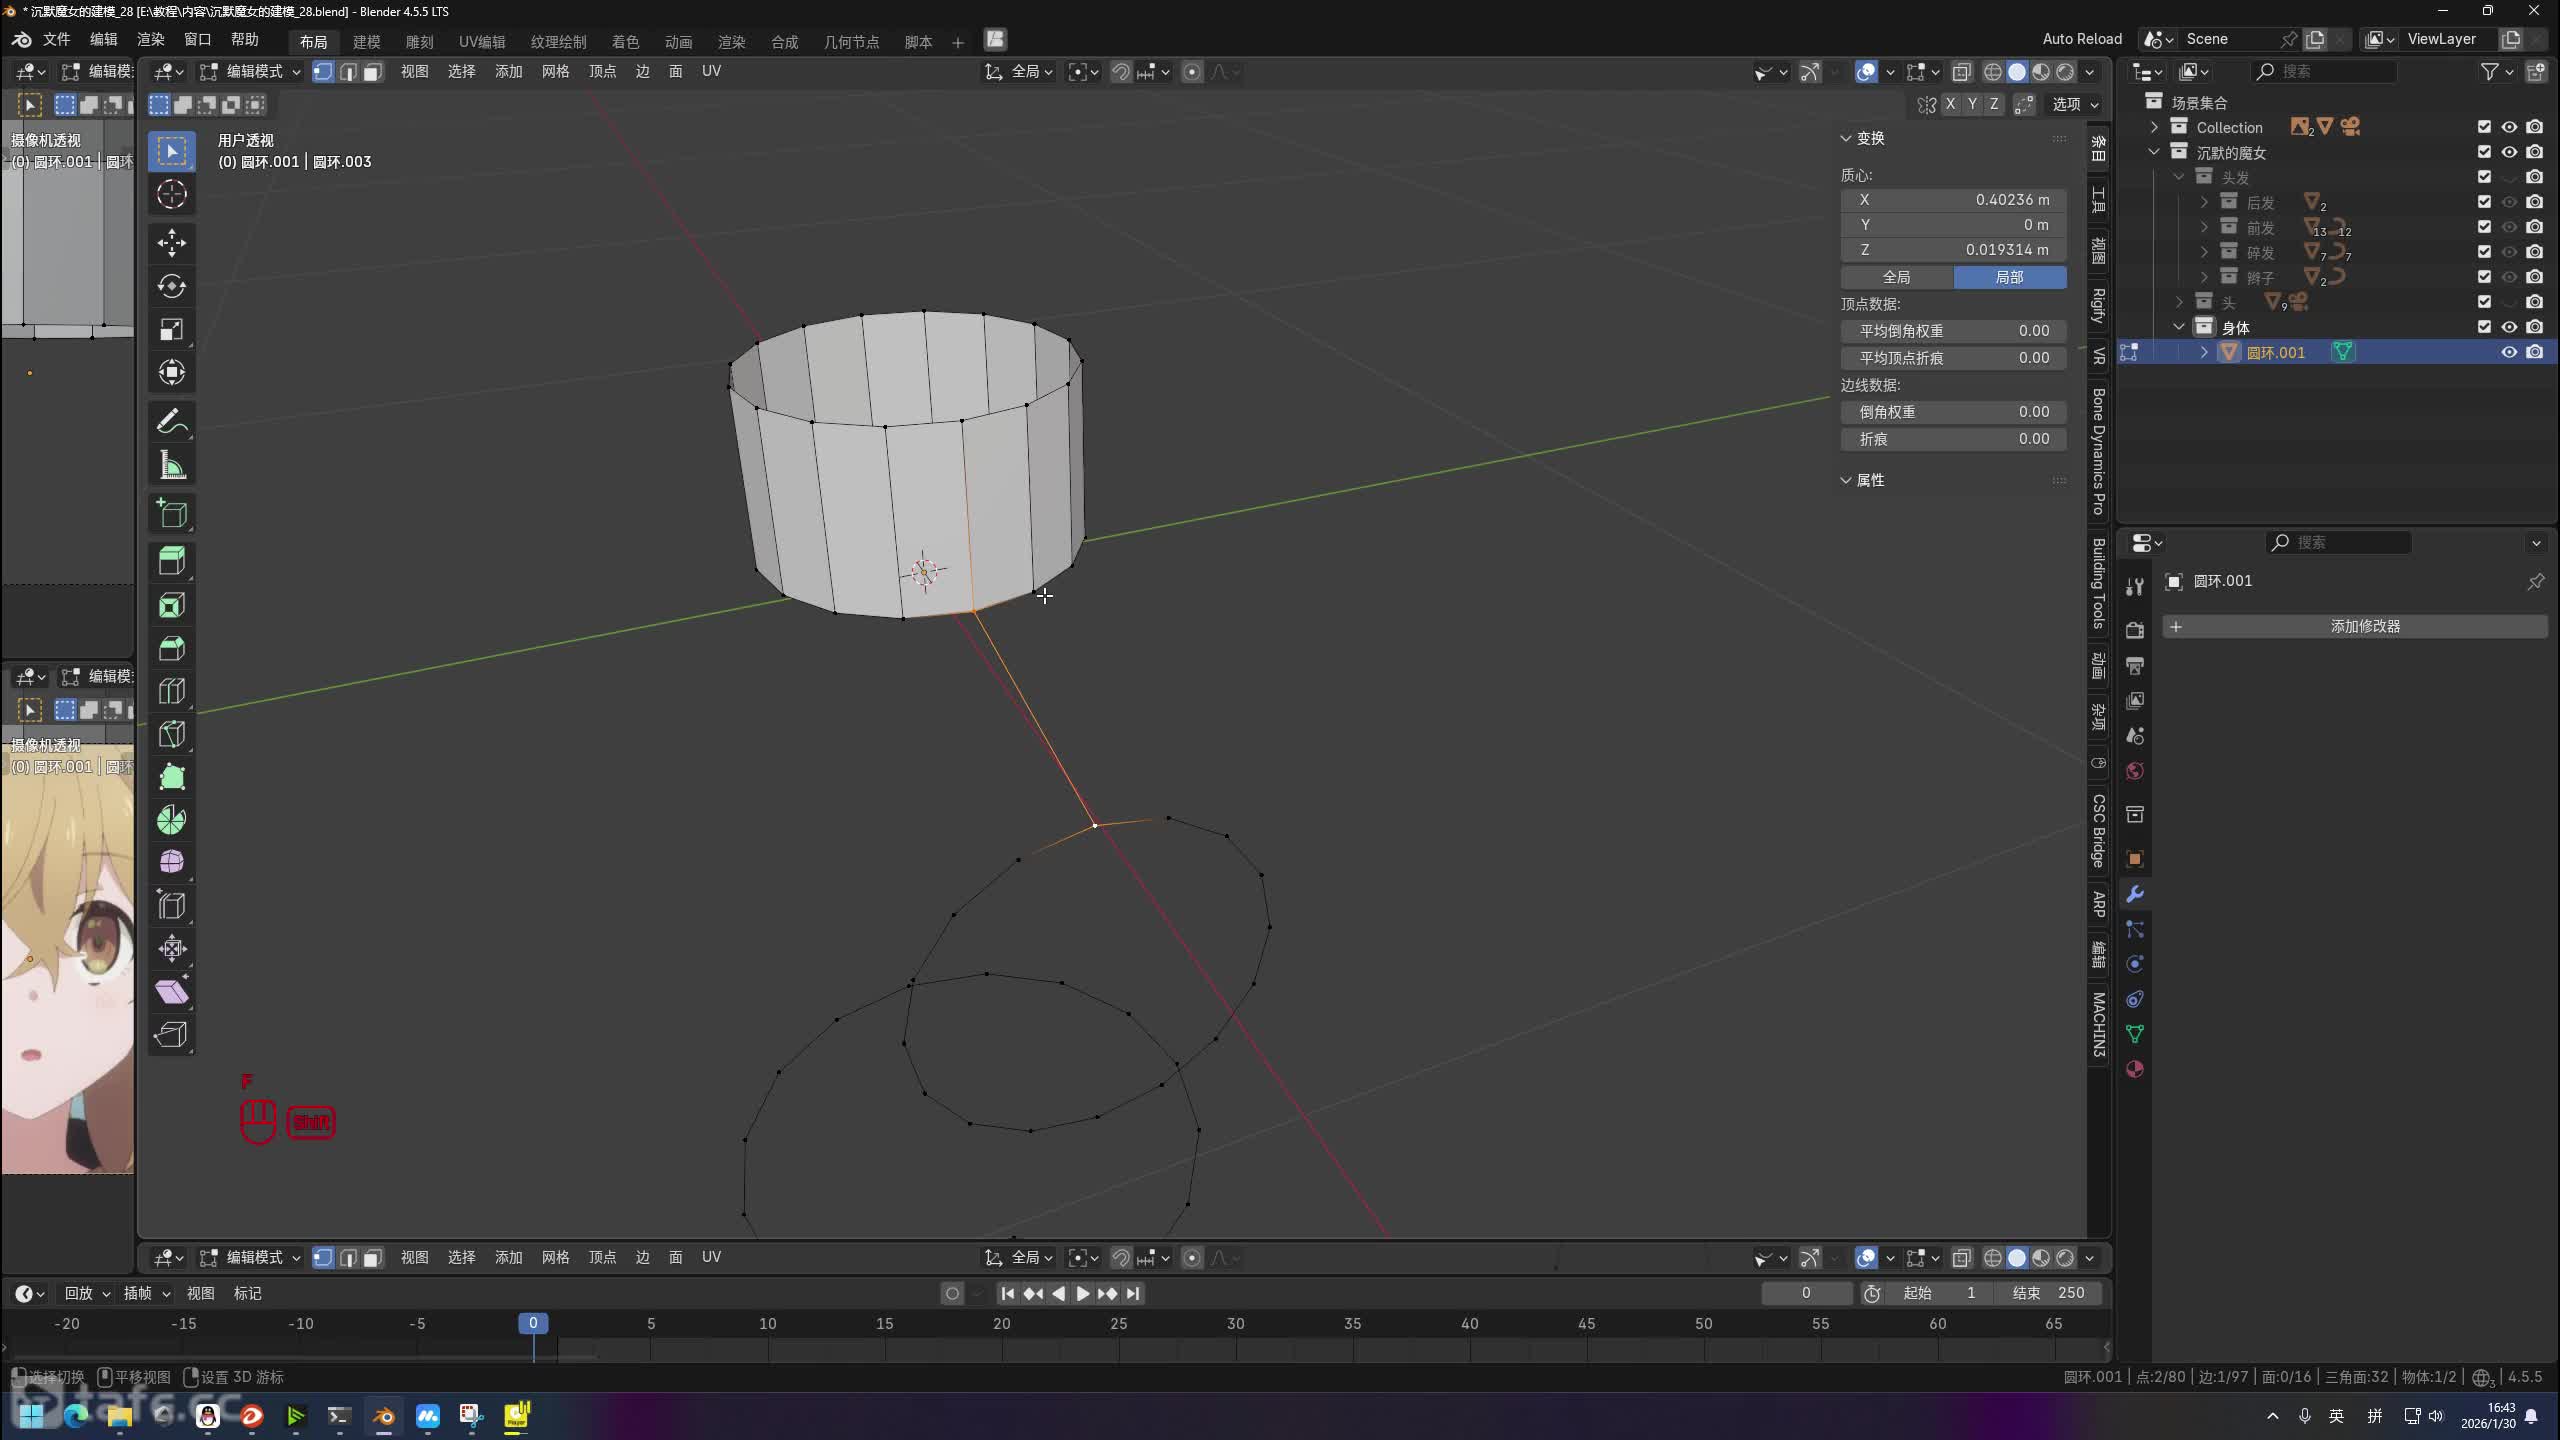Screen dimensions: 2560x1440
Task: Uncheck the 身体 collection checkbox
Action: (2484, 327)
